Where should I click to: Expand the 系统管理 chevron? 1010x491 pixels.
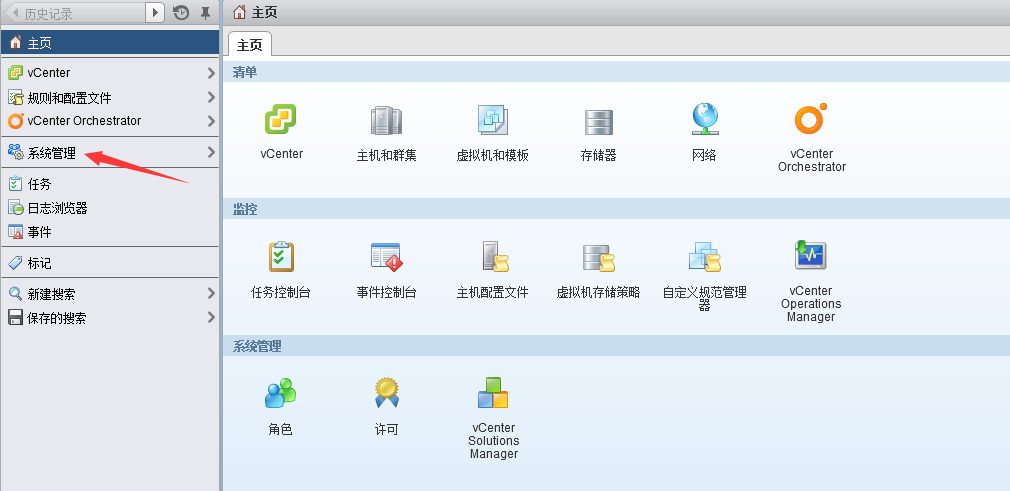pos(211,153)
